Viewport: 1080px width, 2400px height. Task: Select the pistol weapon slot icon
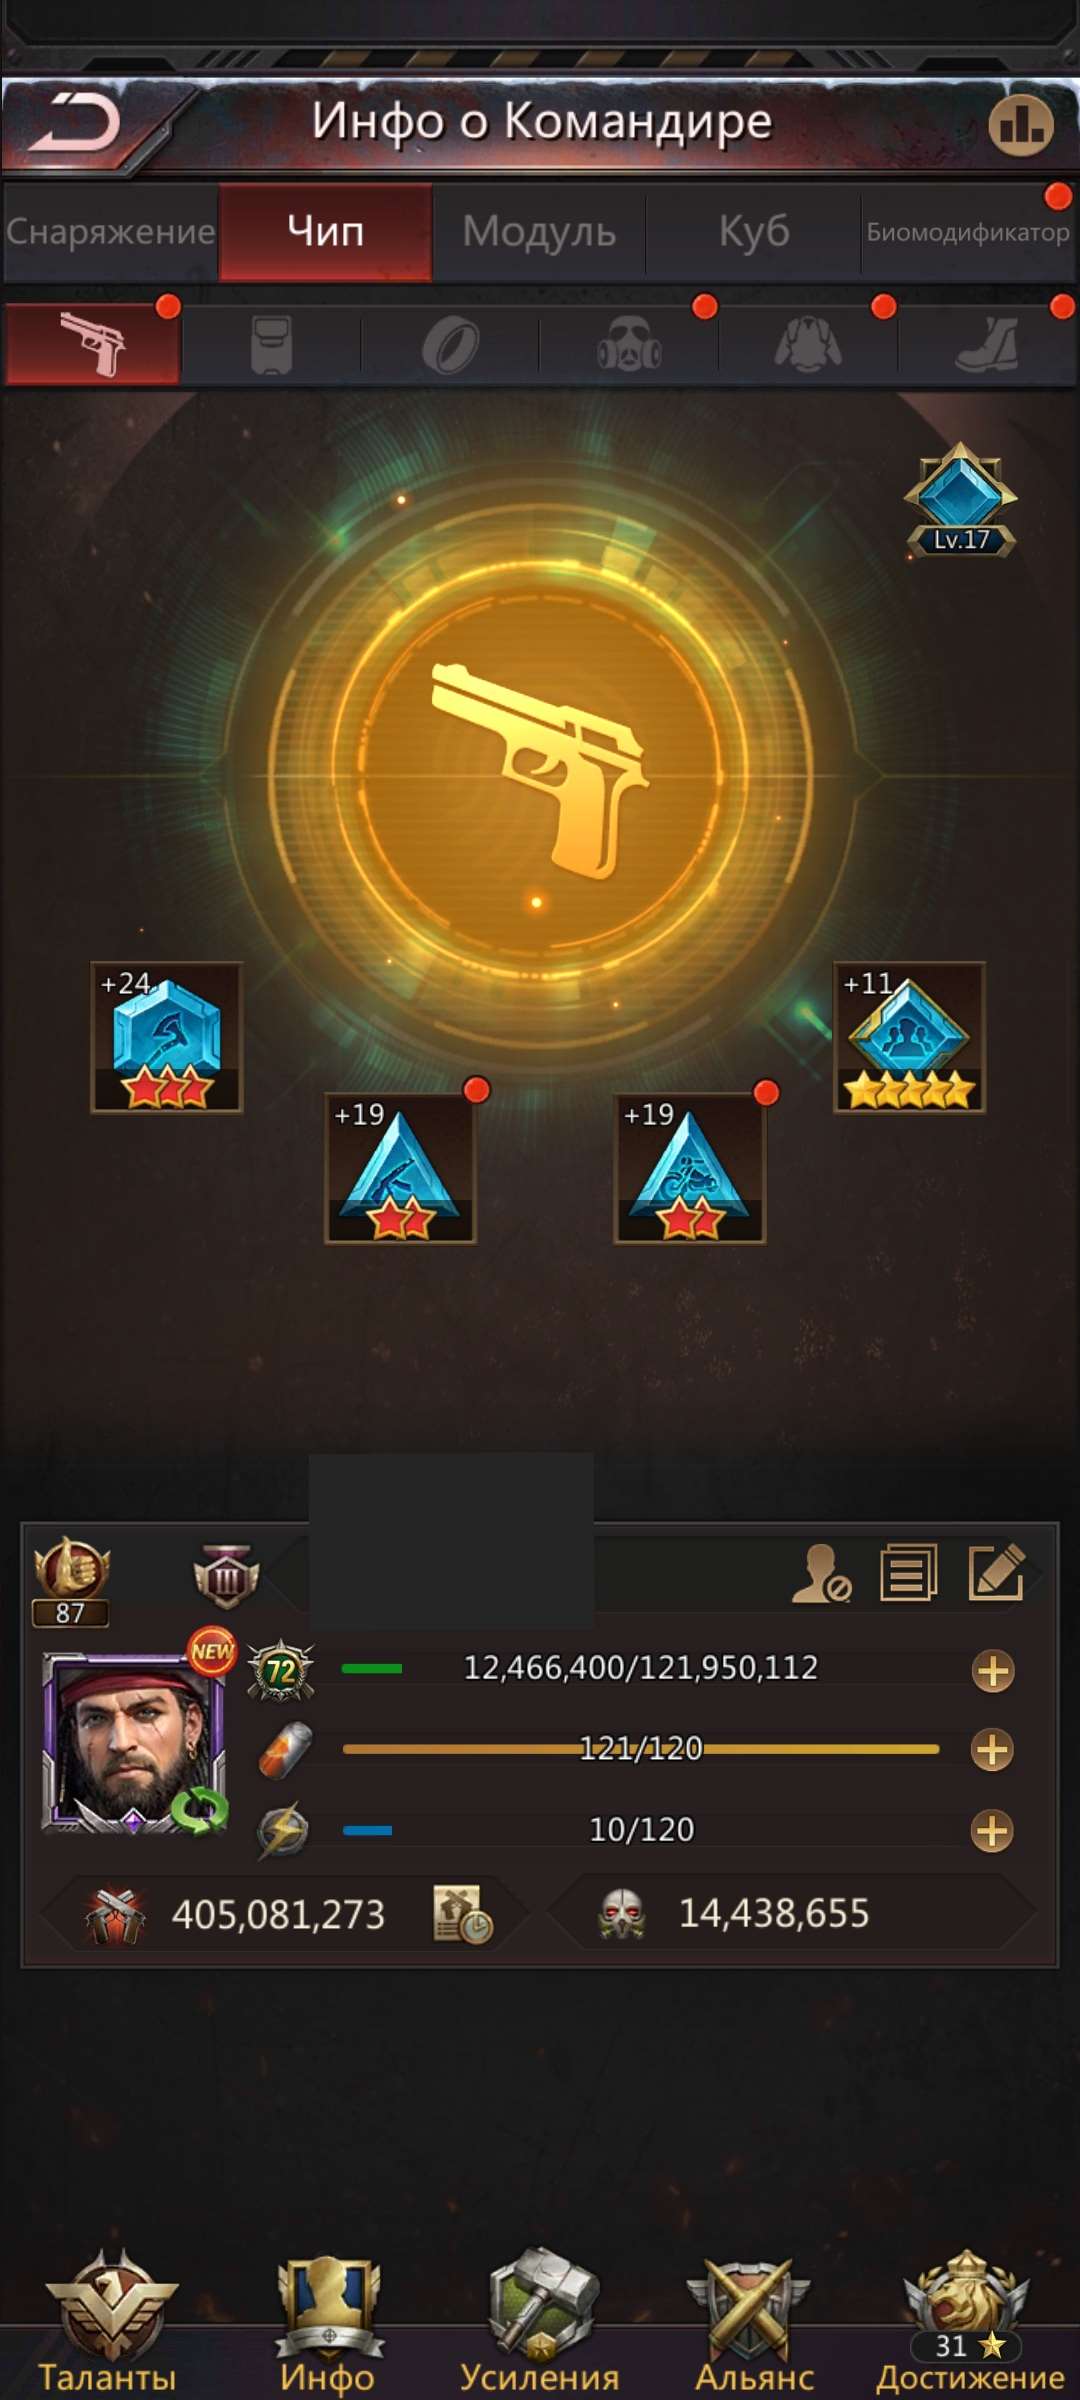pos(93,344)
